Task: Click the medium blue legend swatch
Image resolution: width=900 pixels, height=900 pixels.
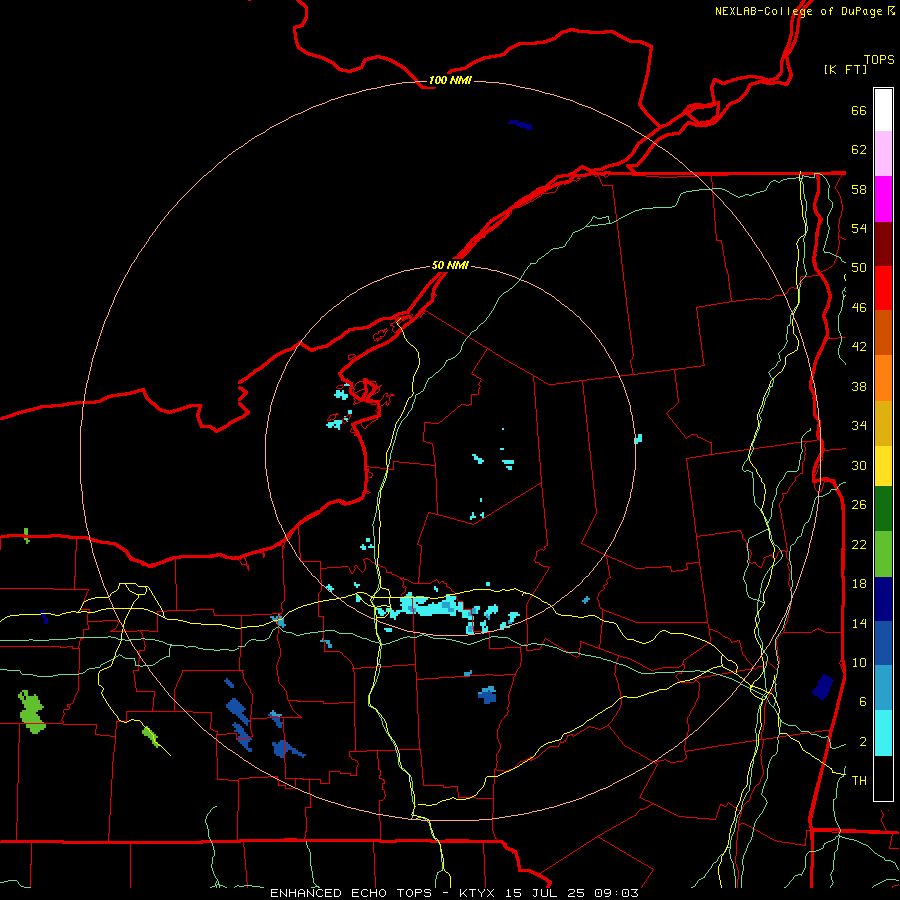Action: [883, 643]
